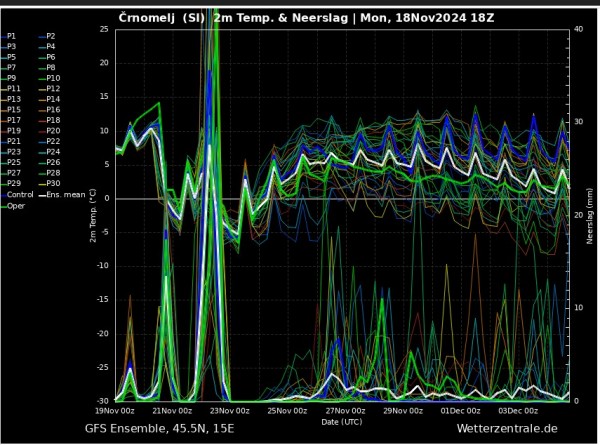Click the Control legend entry
This screenshot has width=600, height=445.
click(x=17, y=195)
